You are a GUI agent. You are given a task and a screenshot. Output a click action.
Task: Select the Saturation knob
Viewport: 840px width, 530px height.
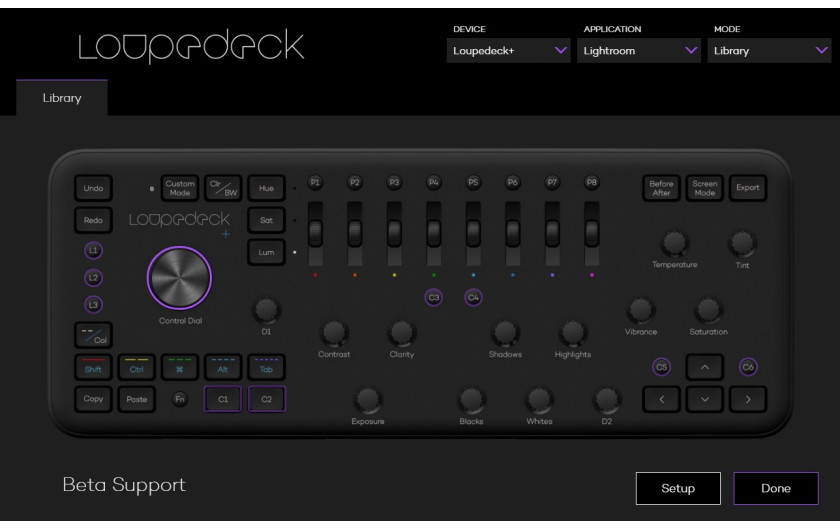pyautogui.click(x=708, y=310)
